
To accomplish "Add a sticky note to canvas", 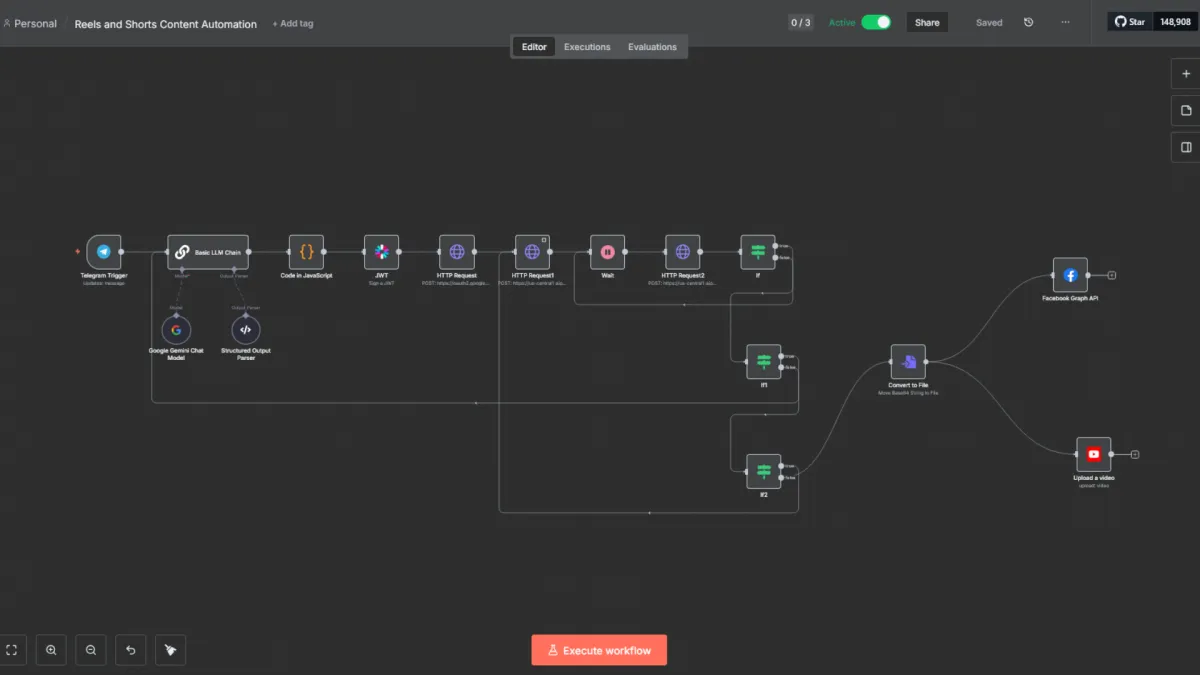I will (1186, 110).
